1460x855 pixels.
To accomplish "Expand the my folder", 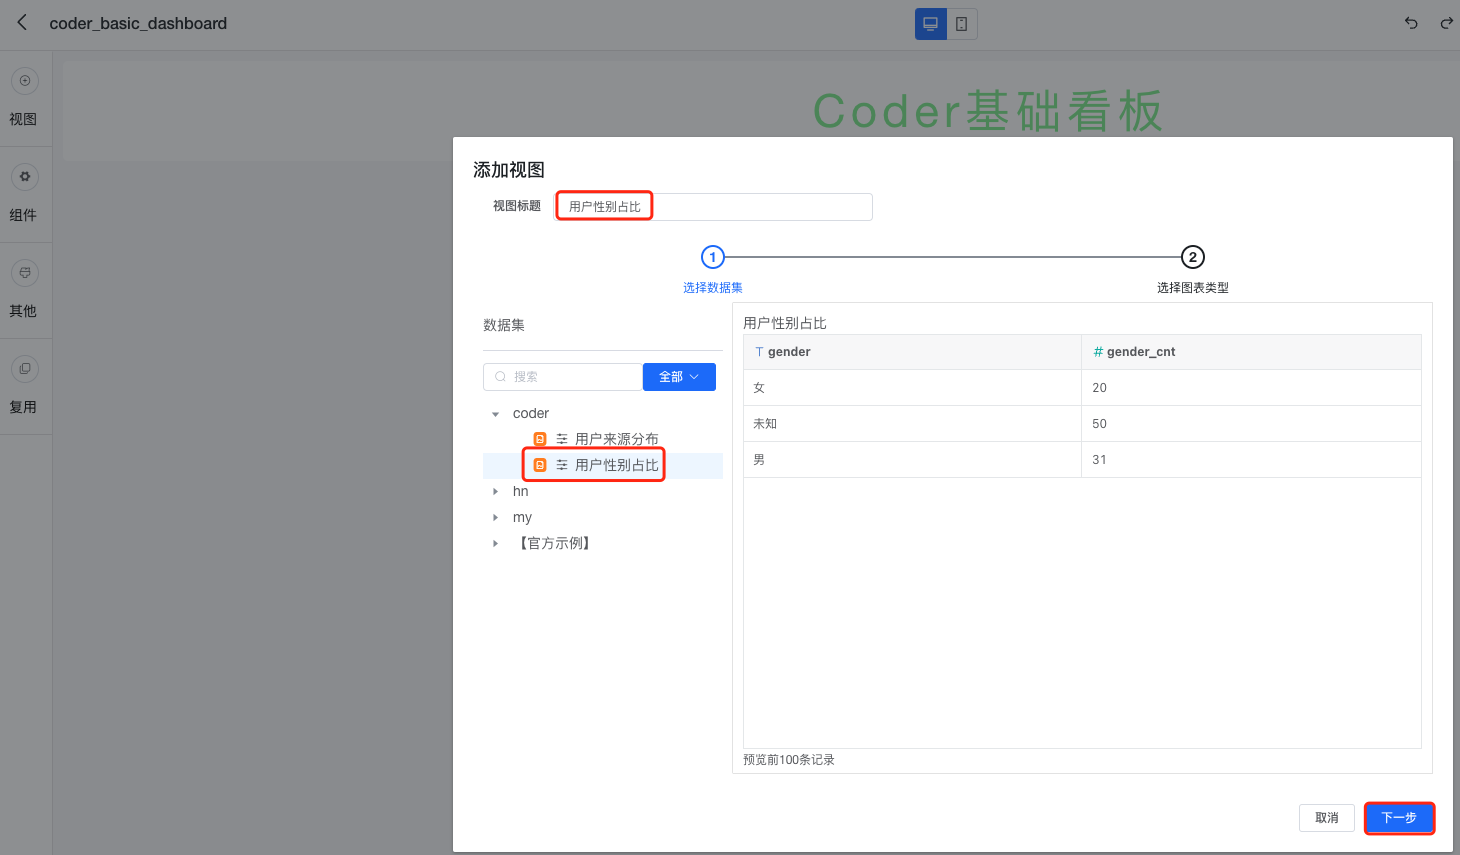I will pos(495,518).
